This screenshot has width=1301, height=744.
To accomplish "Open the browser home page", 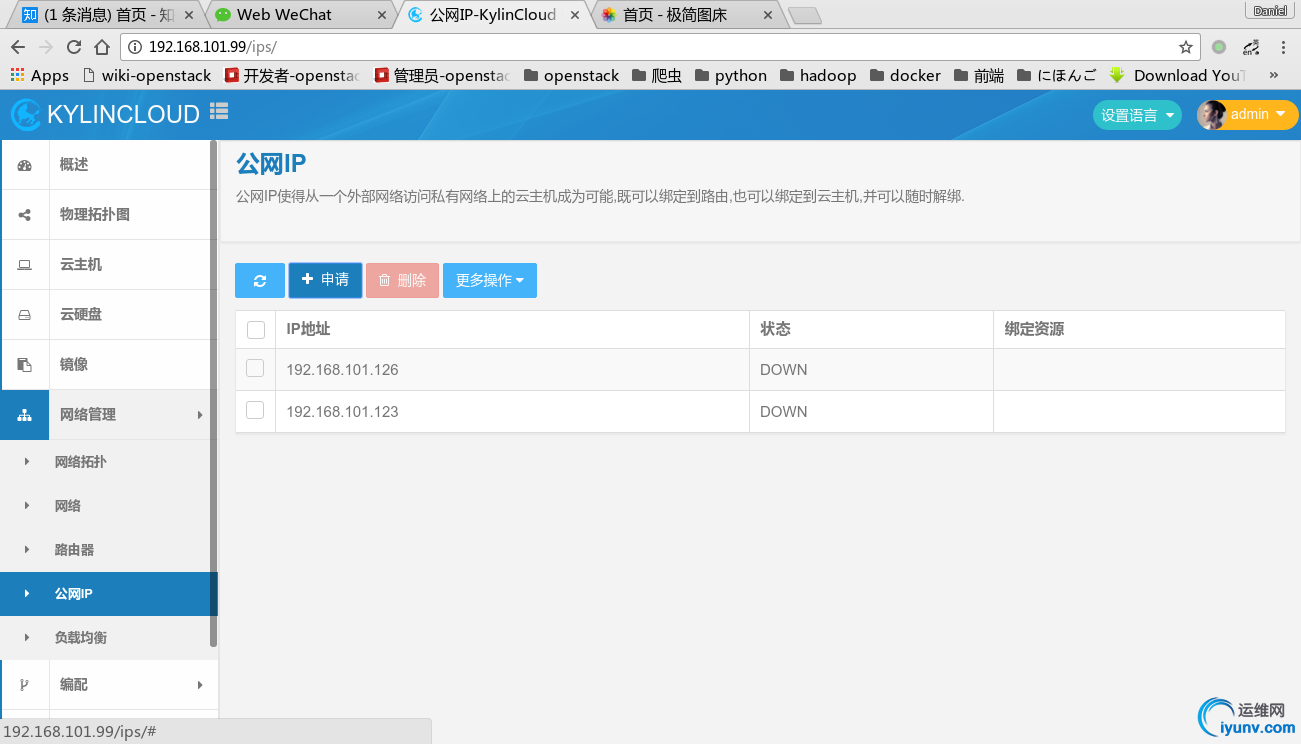I will pyautogui.click(x=101, y=47).
